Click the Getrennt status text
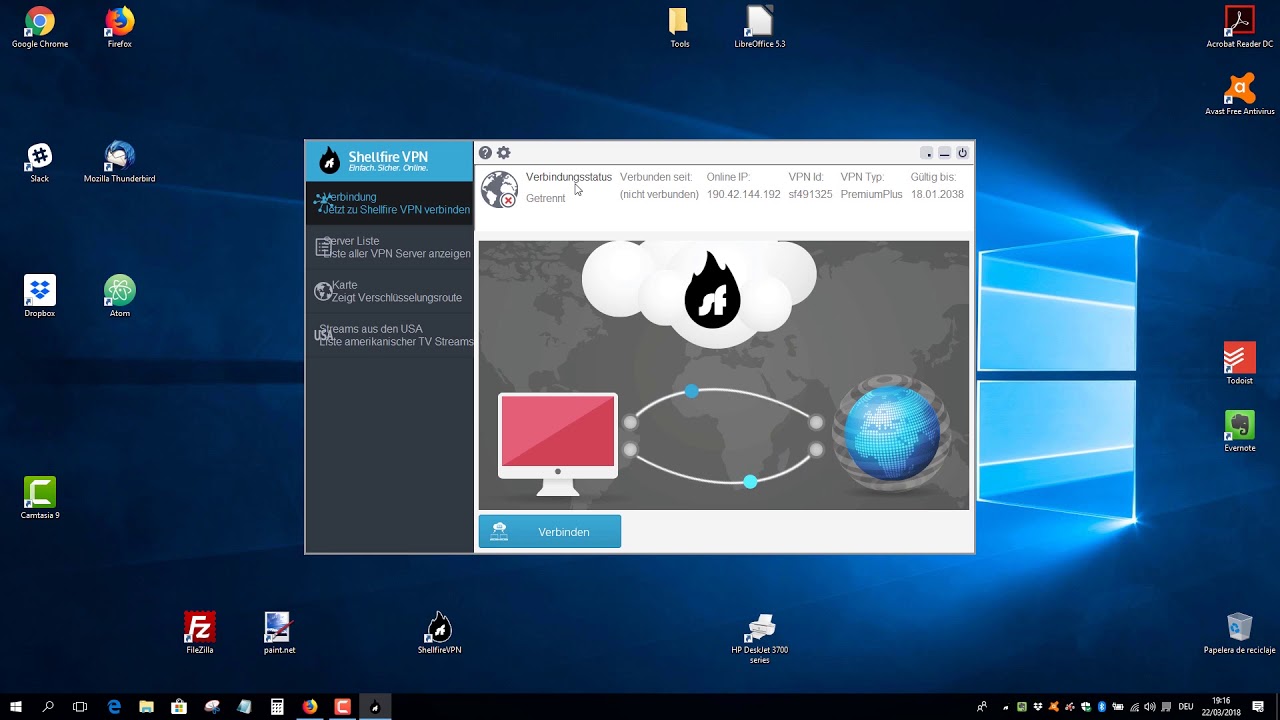1280x720 pixels. 546,198
